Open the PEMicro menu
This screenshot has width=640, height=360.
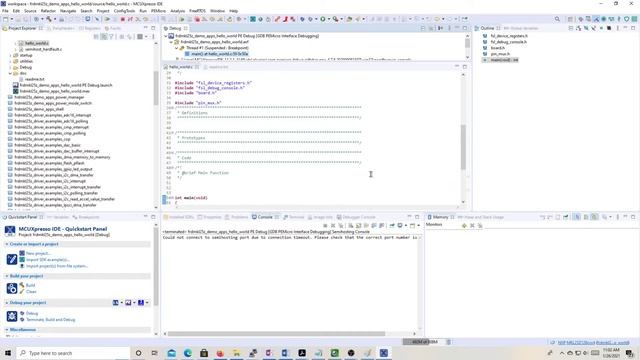tap(158, 11)
